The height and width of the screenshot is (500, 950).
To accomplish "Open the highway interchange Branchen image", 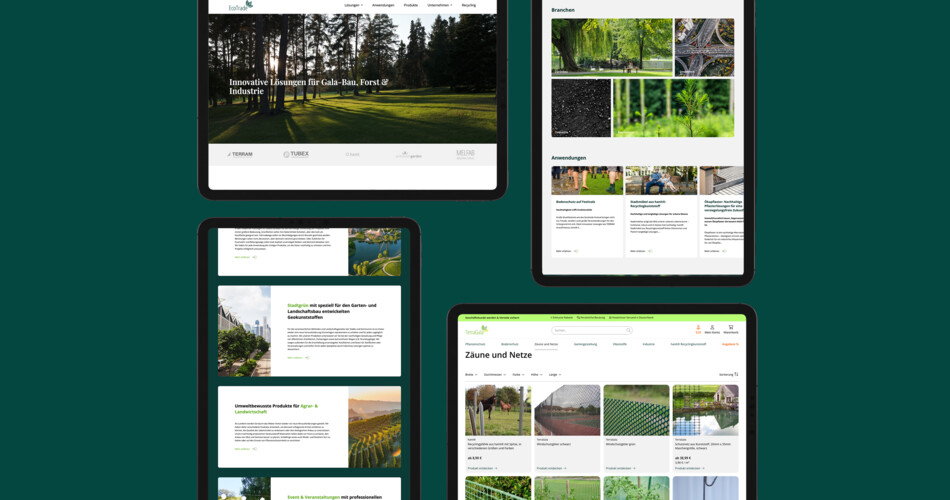I will 704,47.
